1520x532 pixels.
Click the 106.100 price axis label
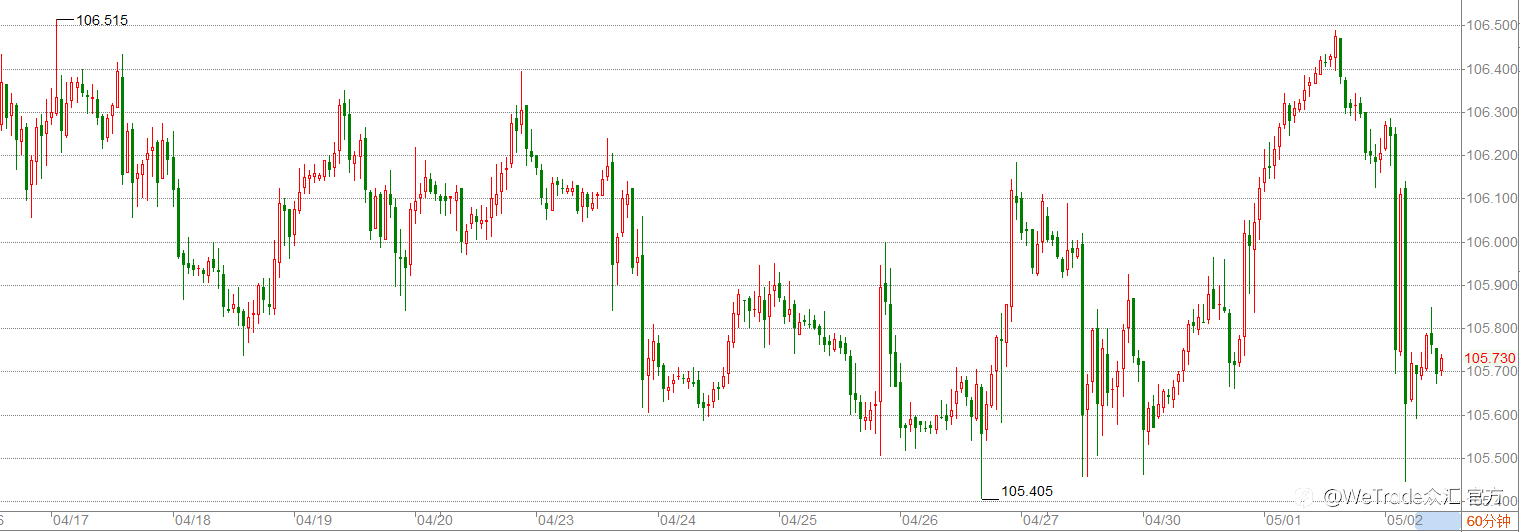click(1490, 198)
